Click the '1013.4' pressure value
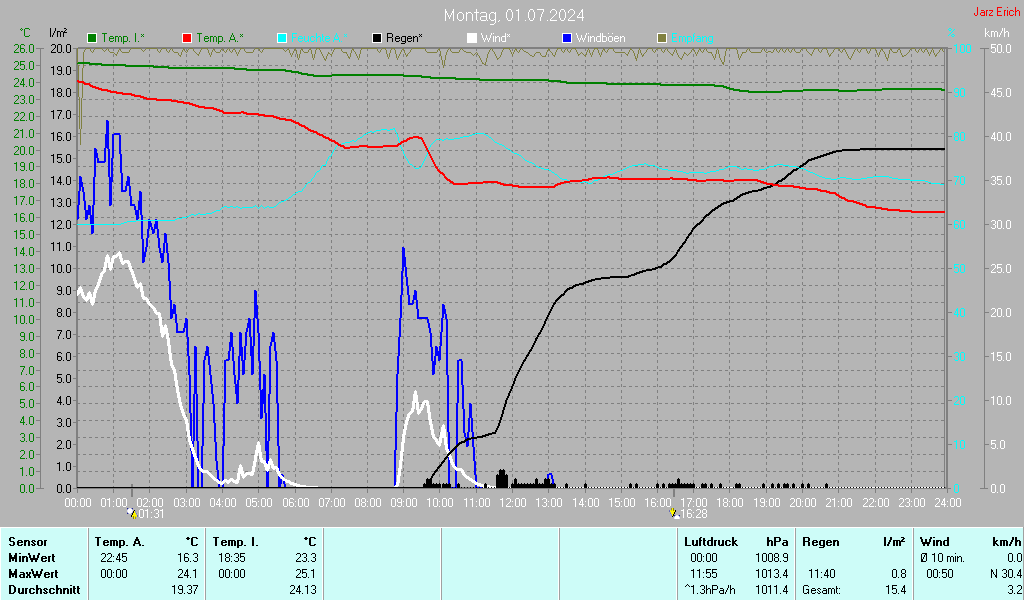This screenshot has width=1024, height=600. coord(772,574)
